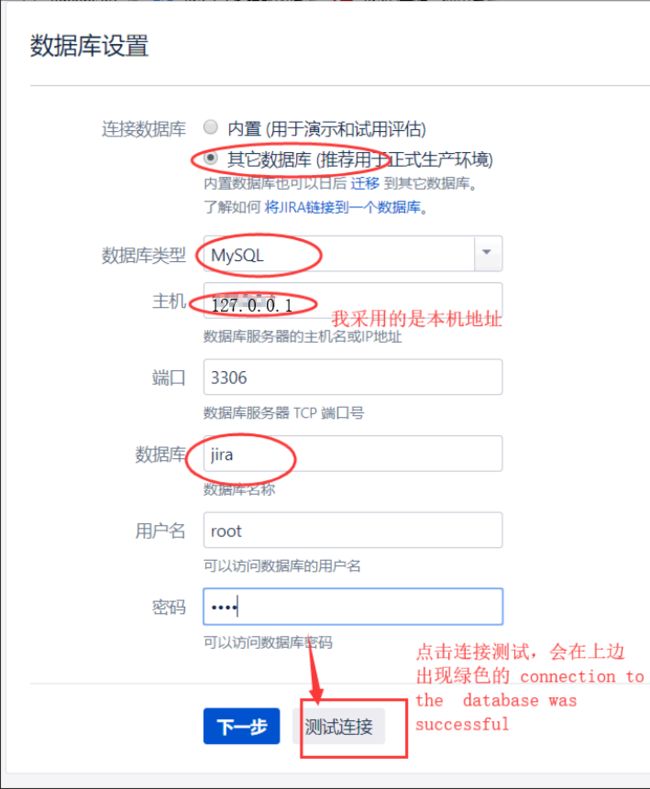Click the 端口 field label
The width and height of the screenshot is (650, 789).
pos(169,377)
